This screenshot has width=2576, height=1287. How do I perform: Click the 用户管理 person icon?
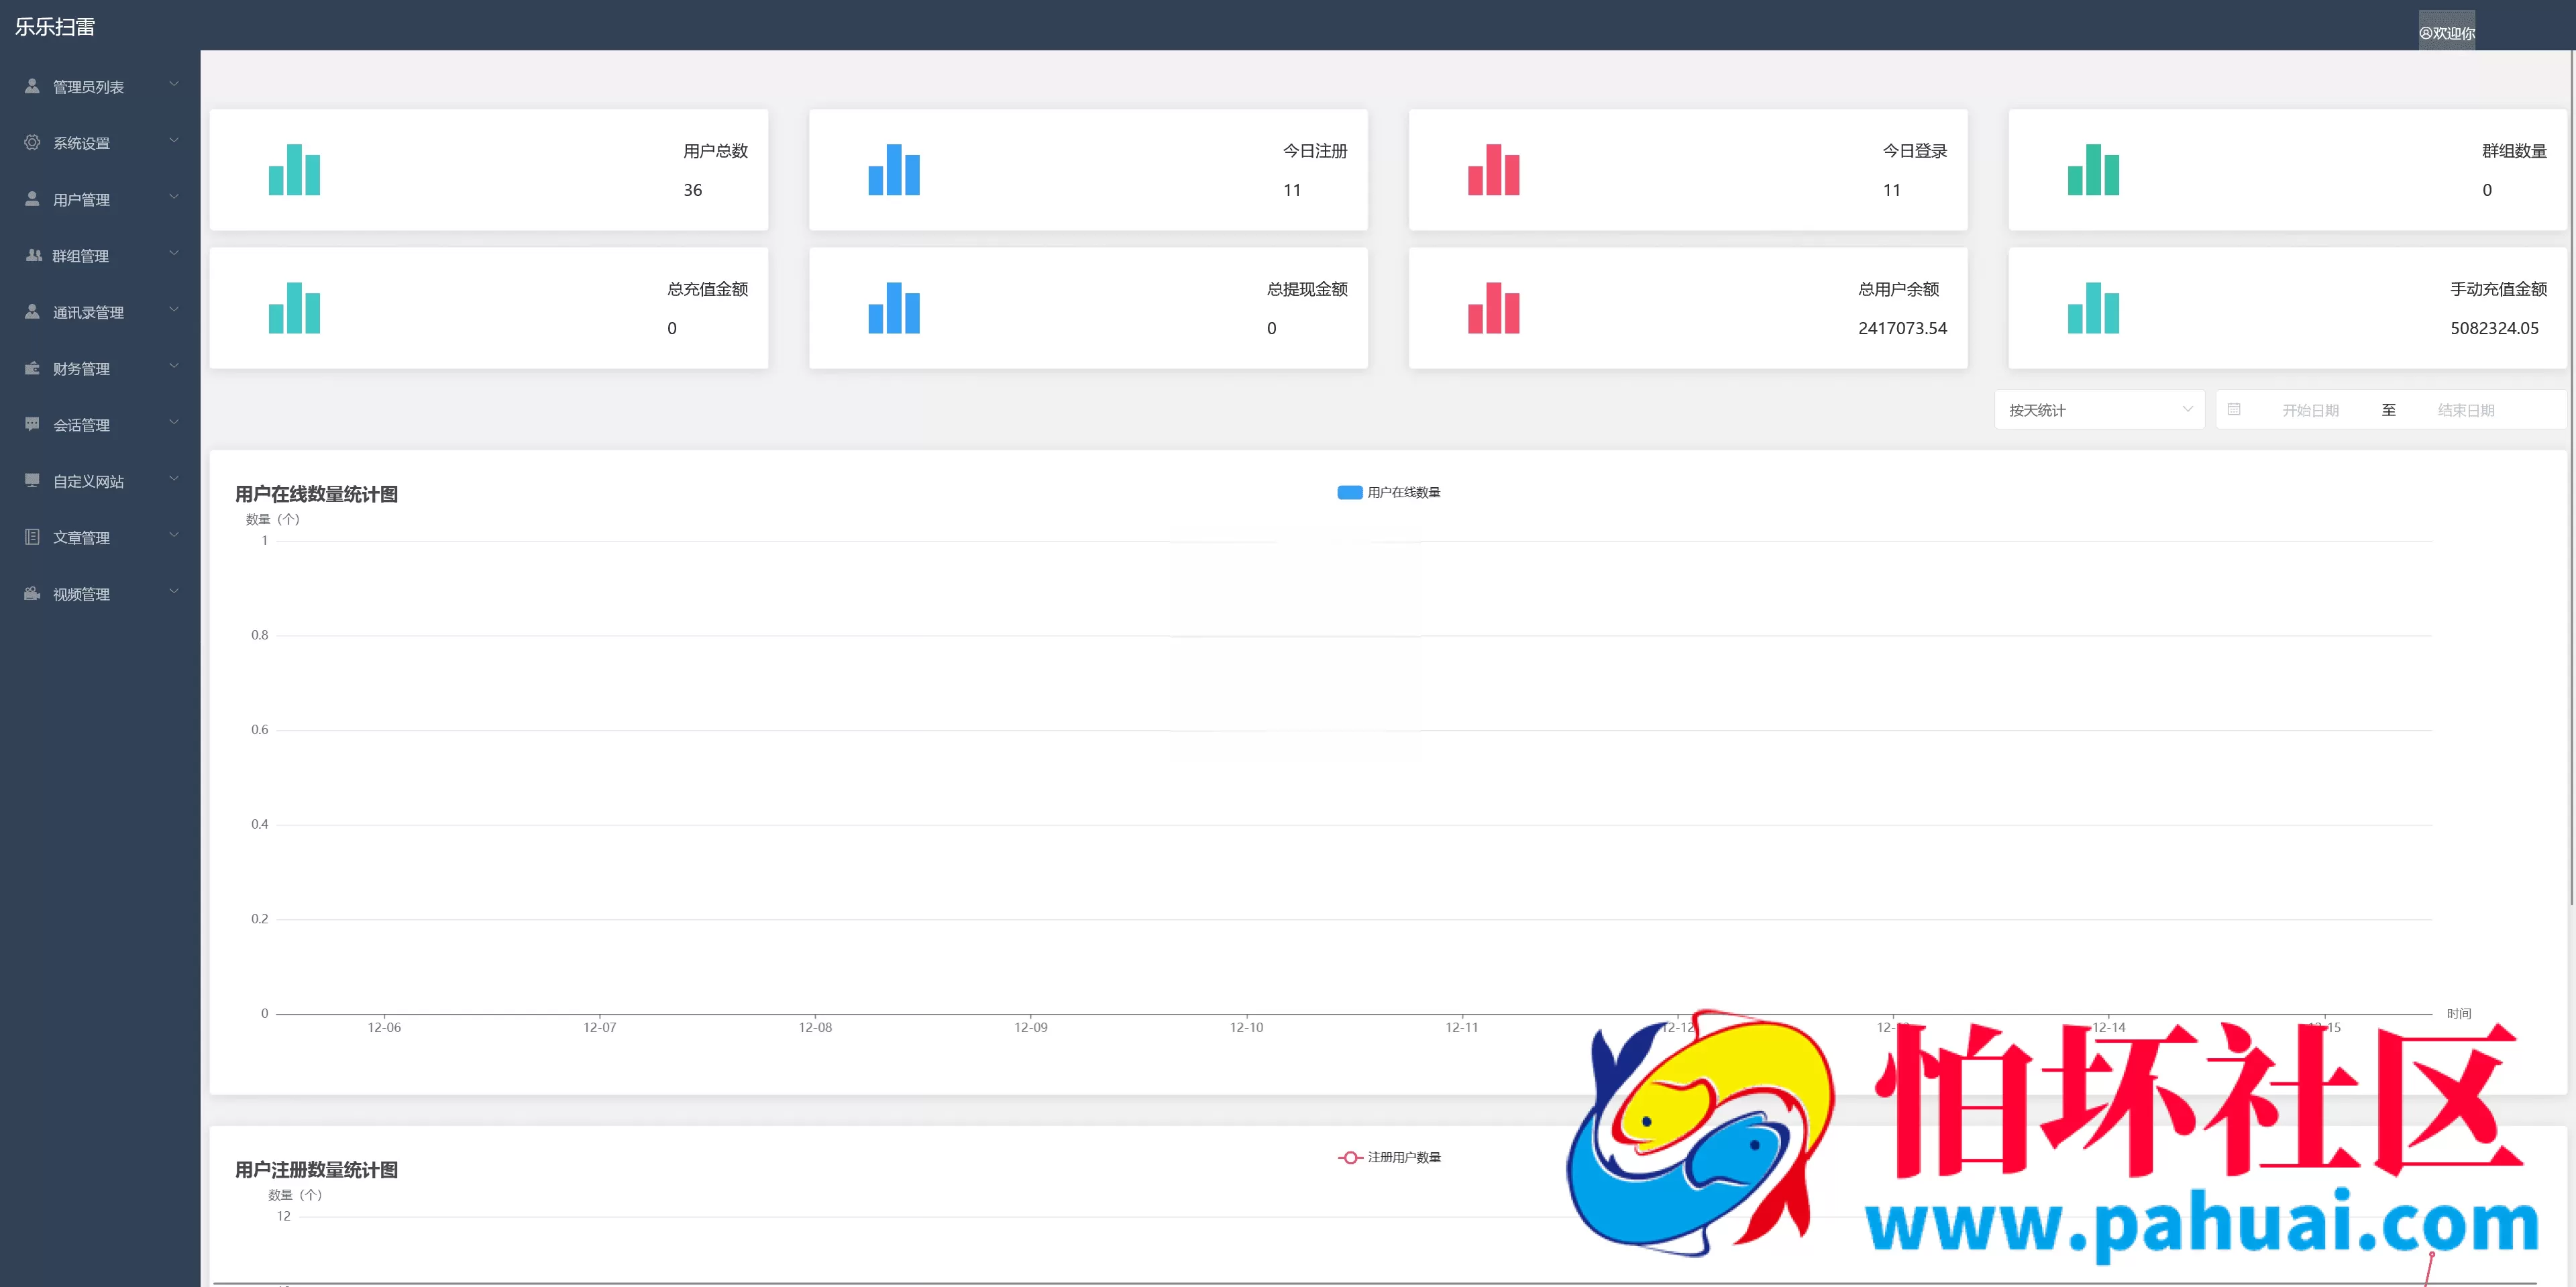point(32,198)
